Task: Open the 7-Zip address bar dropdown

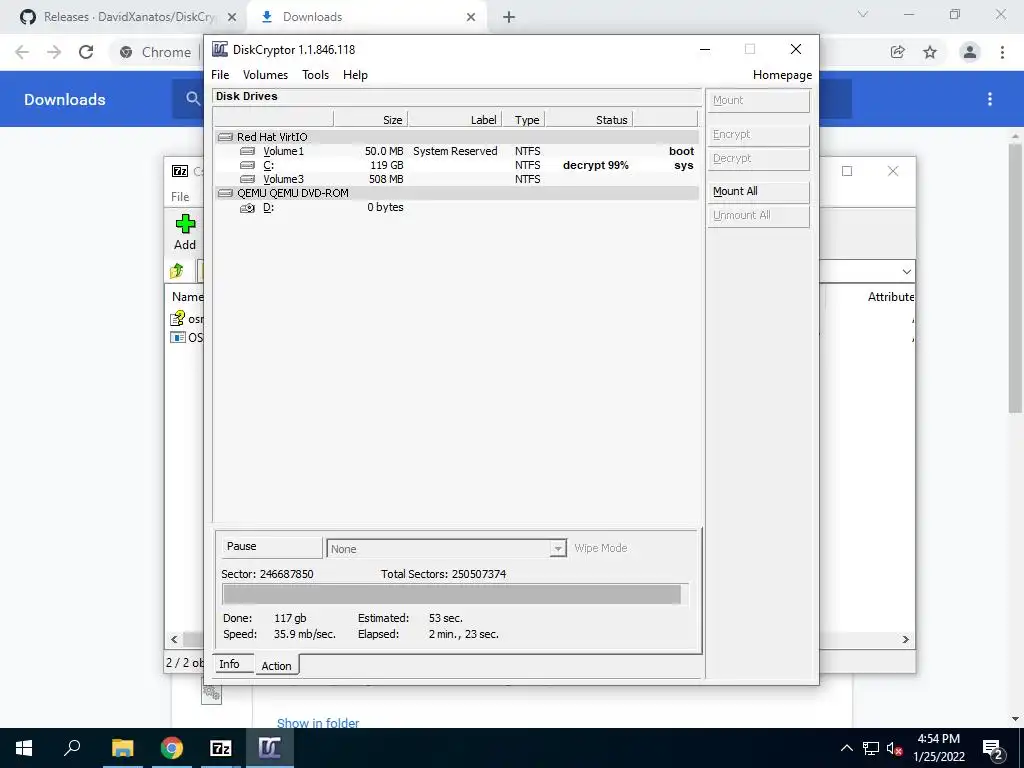Action: coord(906,272)
